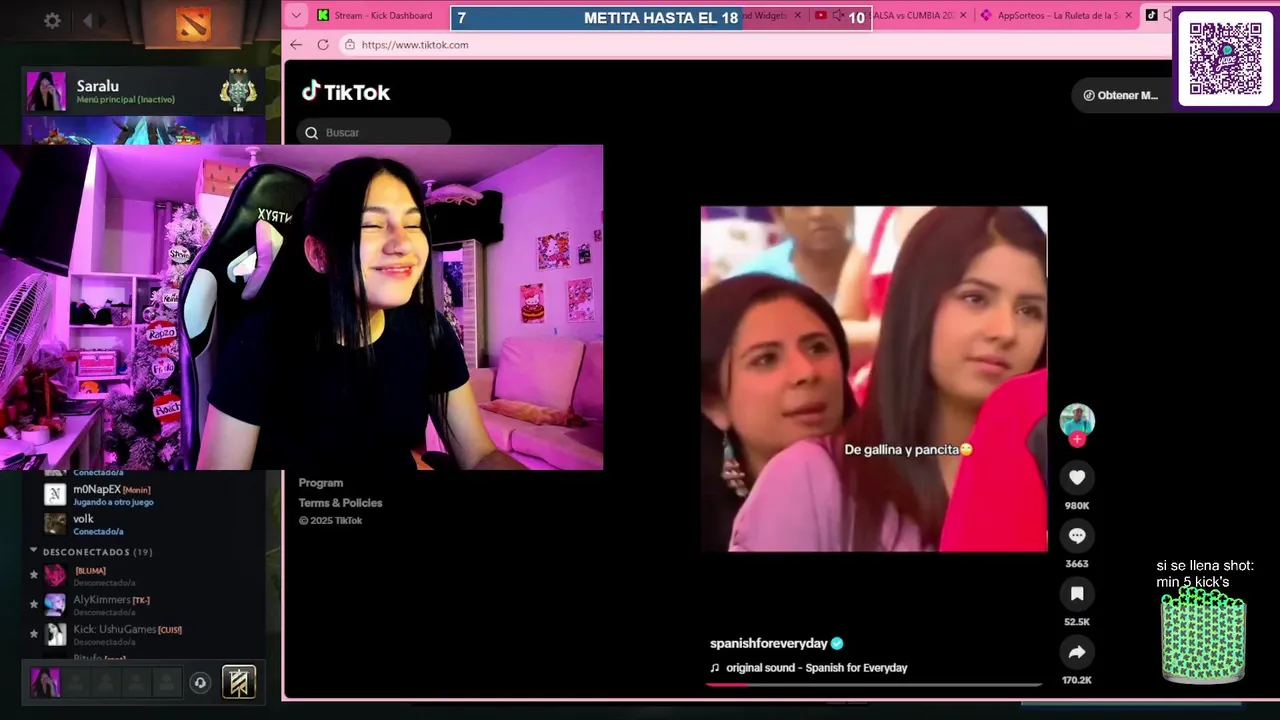Follow creator via red plus badge

pos(1077,439)
